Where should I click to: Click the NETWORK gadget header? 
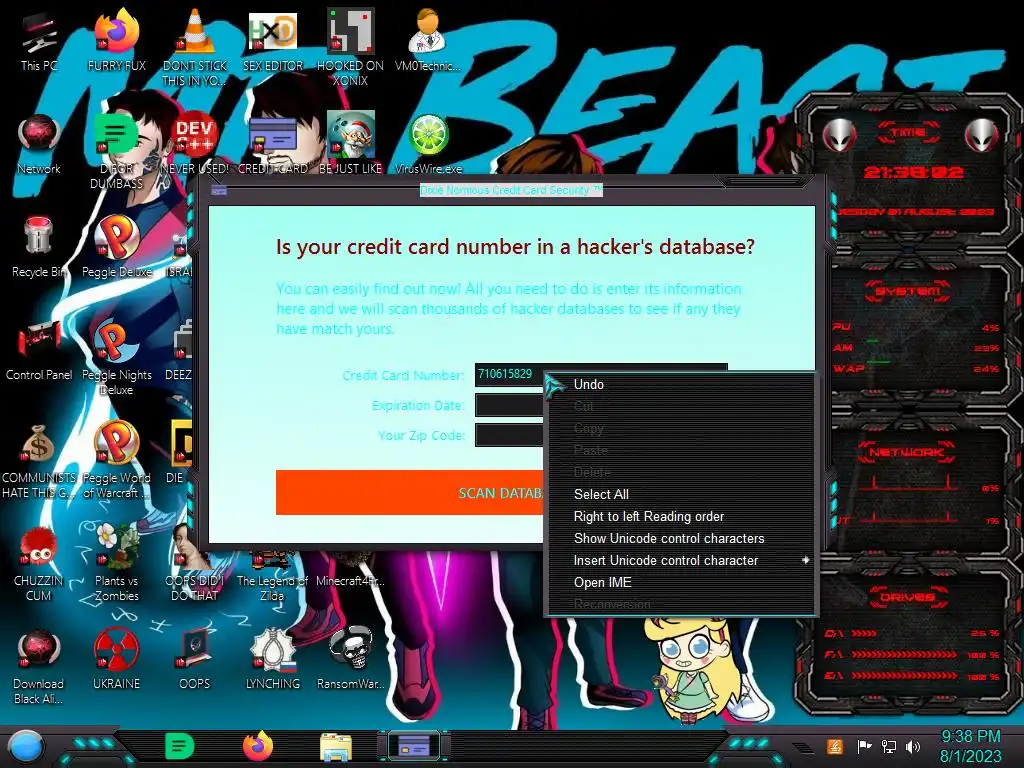tap(906, 452)
